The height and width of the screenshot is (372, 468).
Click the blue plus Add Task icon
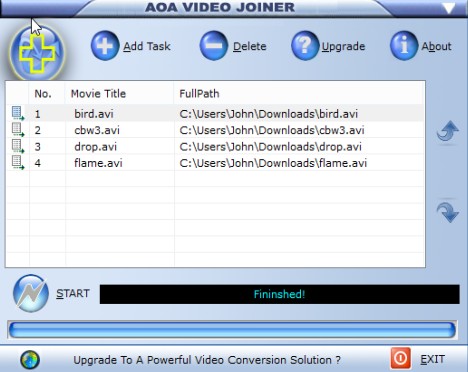[x=105, y=46]
